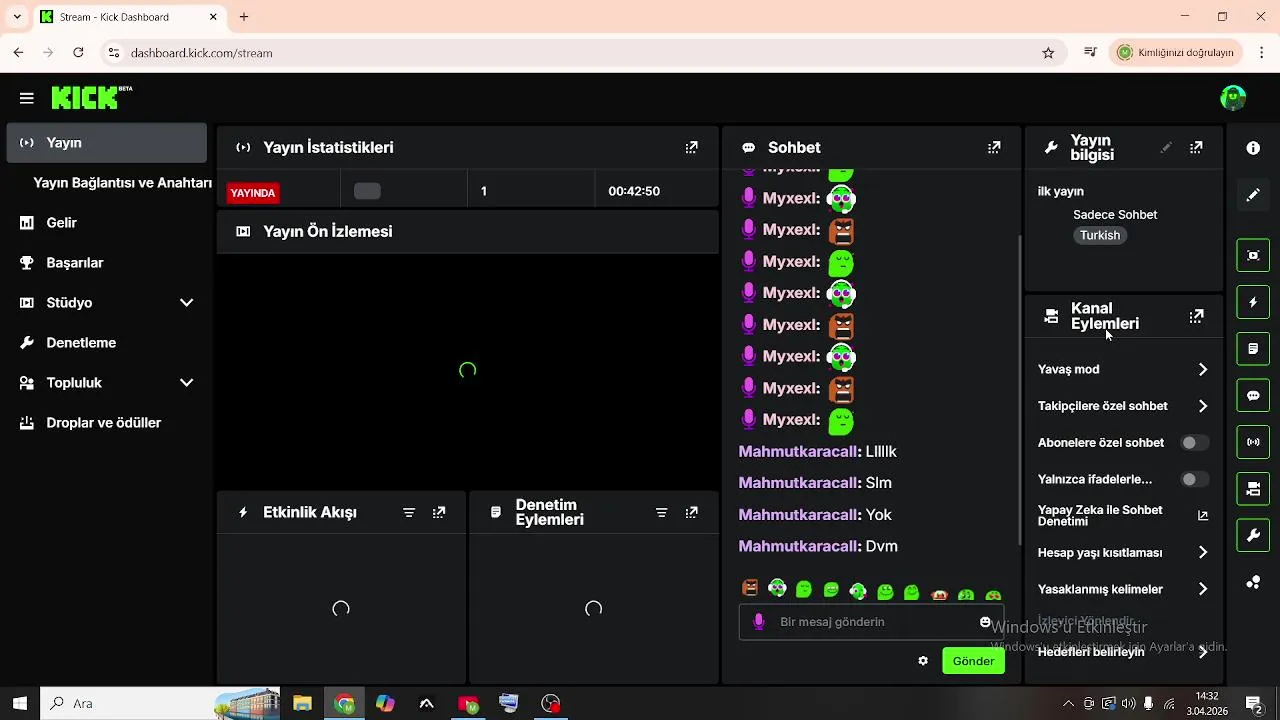Filter the Denetim Eylemleri list

[x=661, y=512]
